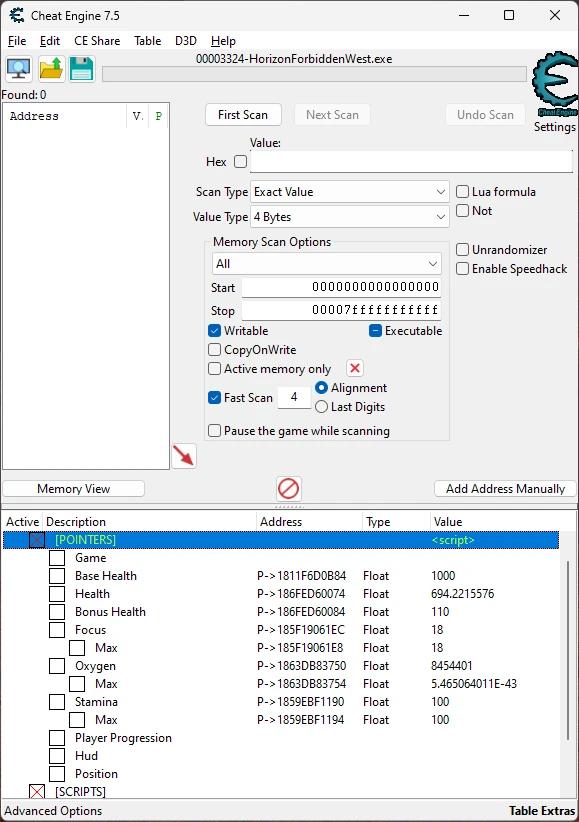Check the CopyOnWrite option
Image resolution: width=579 pixels, height=822 pixels.
click(215, 350)
